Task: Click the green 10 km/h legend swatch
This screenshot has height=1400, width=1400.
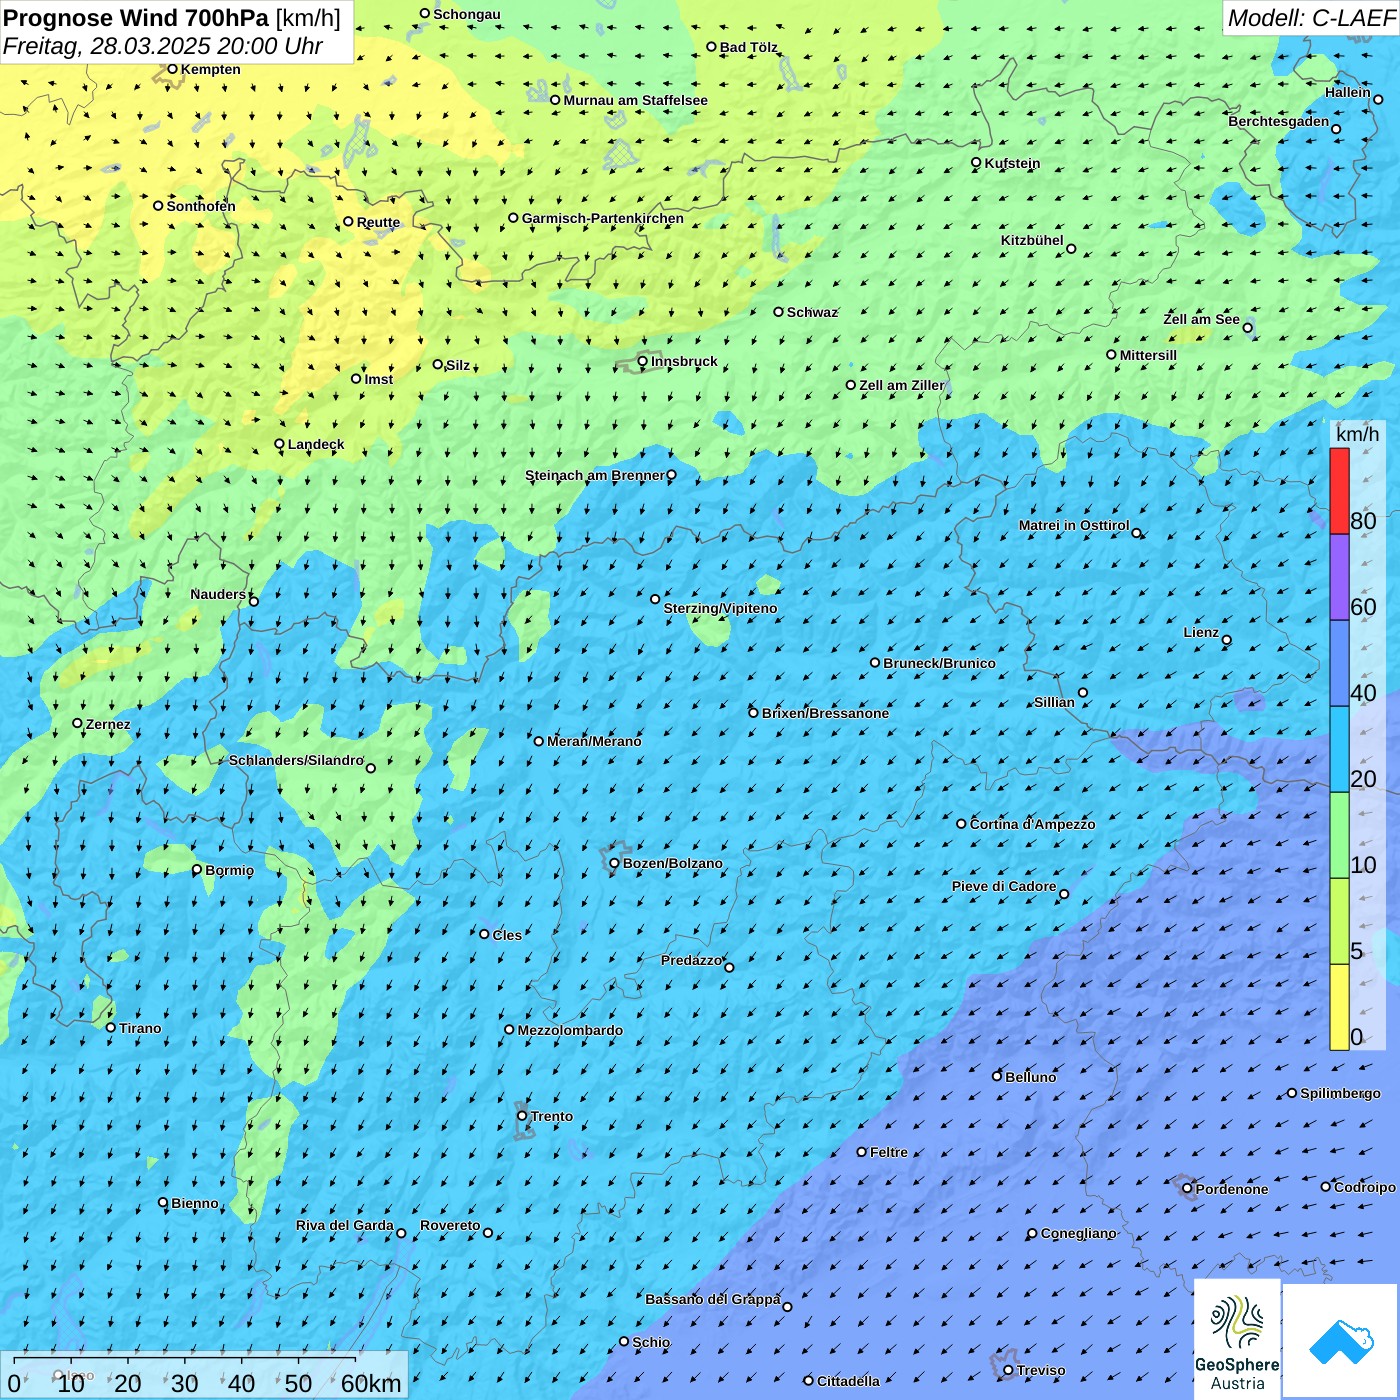Action: tap(1339, 835)
